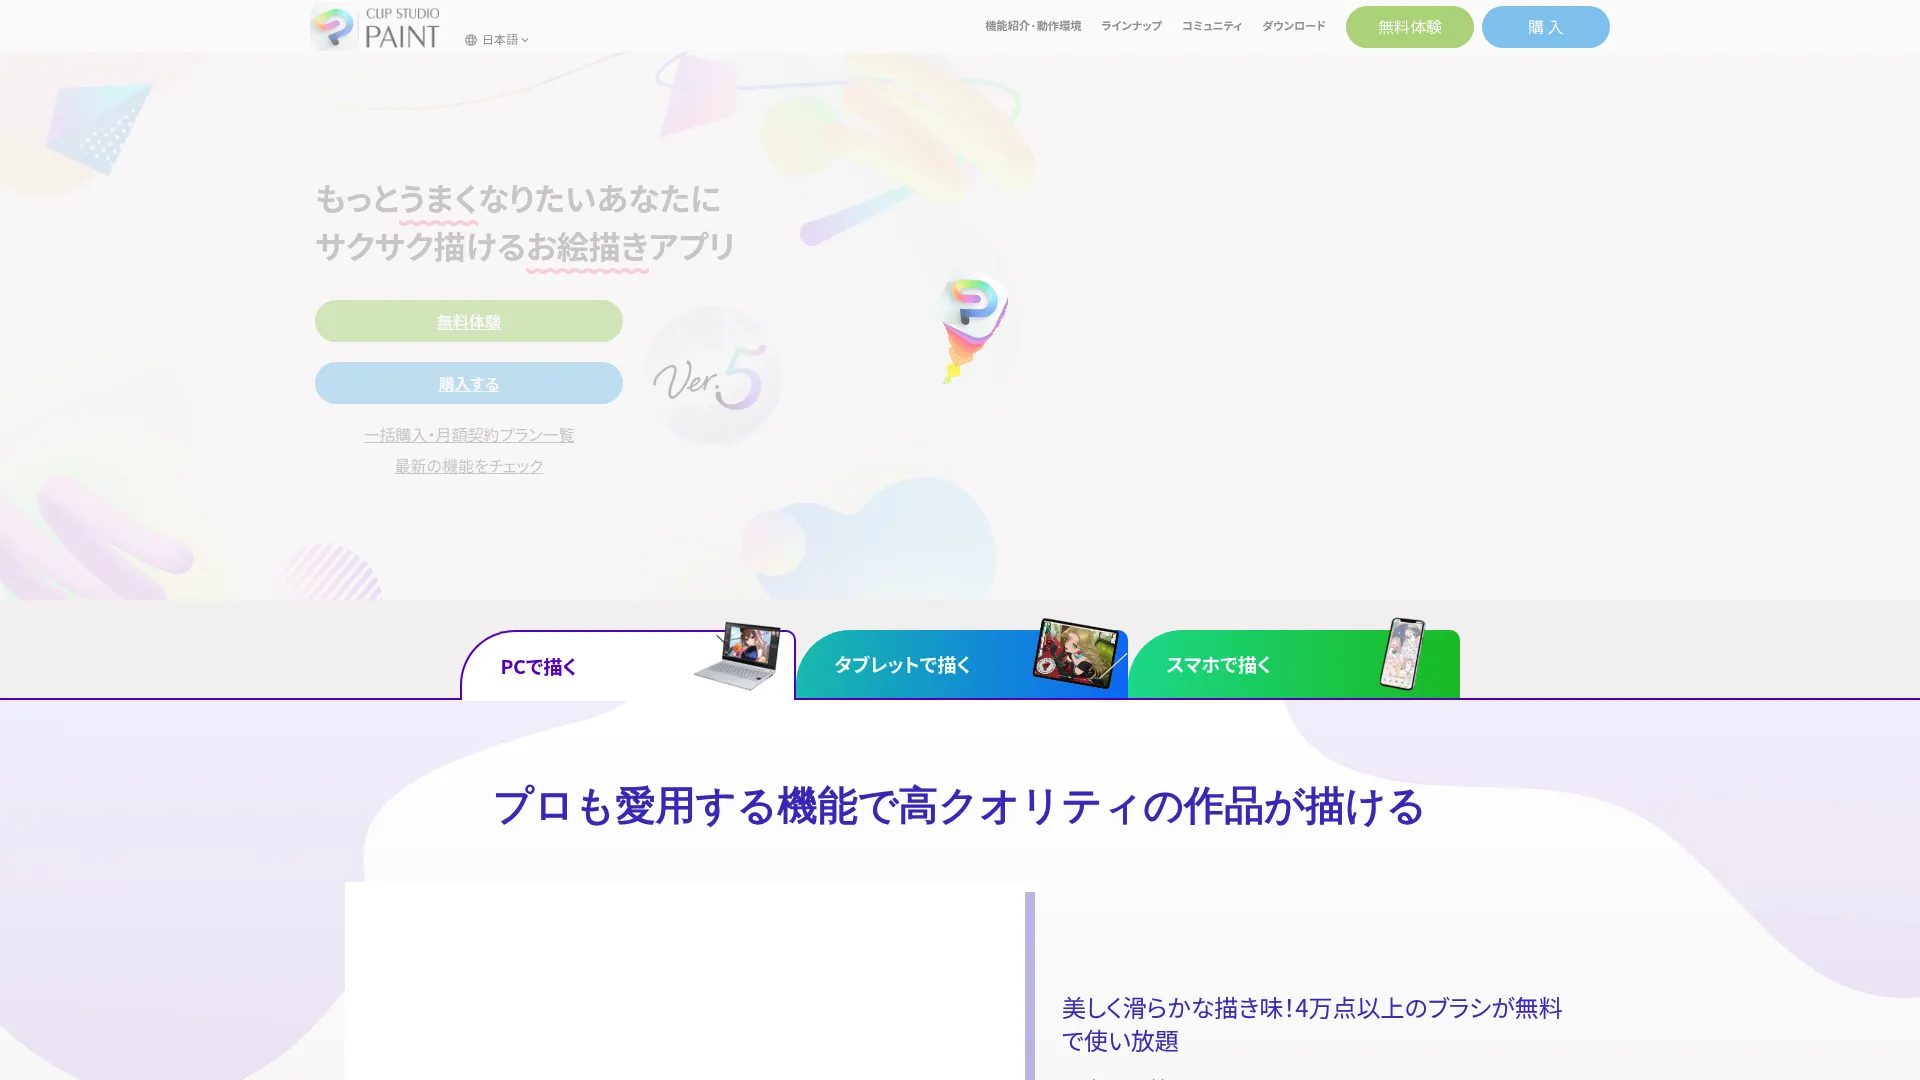Viewport: 1920px width, 1080px height.
Task: Click the tagline もっとうまくなりたいあなたに
Action: (518, 199)
